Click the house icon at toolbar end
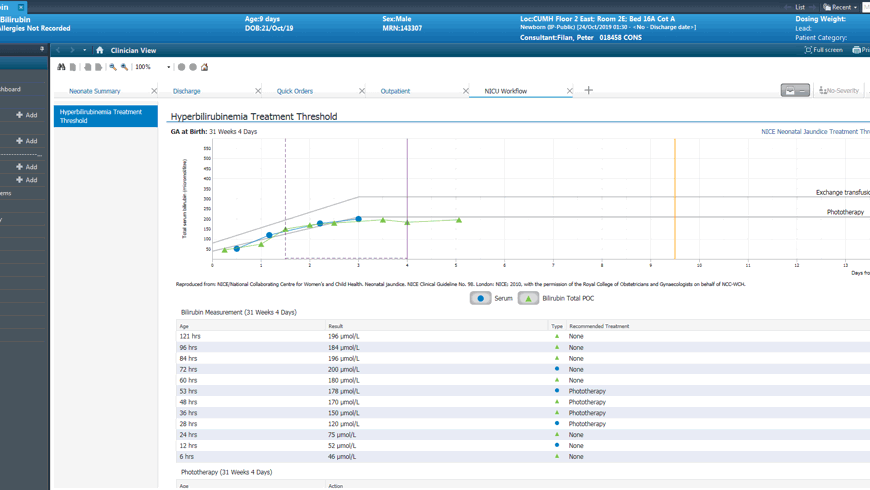 click(x=205, y=67)
